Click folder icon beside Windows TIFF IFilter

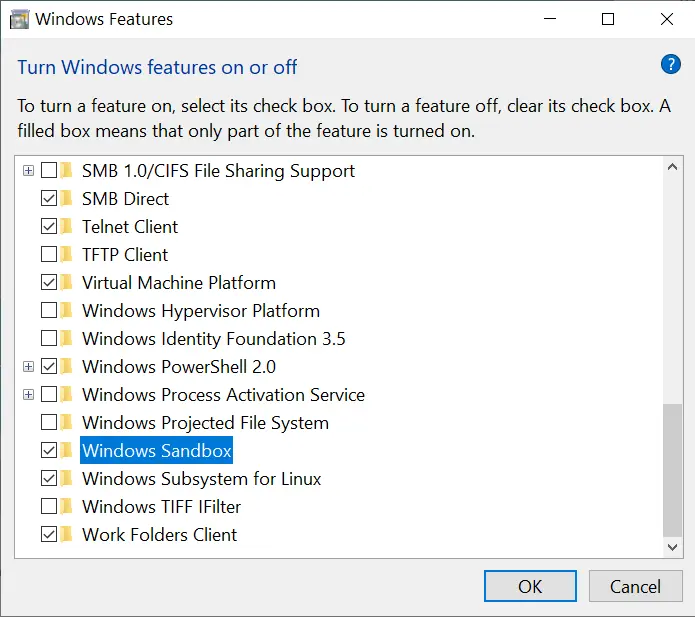click(x=66, y=507)
